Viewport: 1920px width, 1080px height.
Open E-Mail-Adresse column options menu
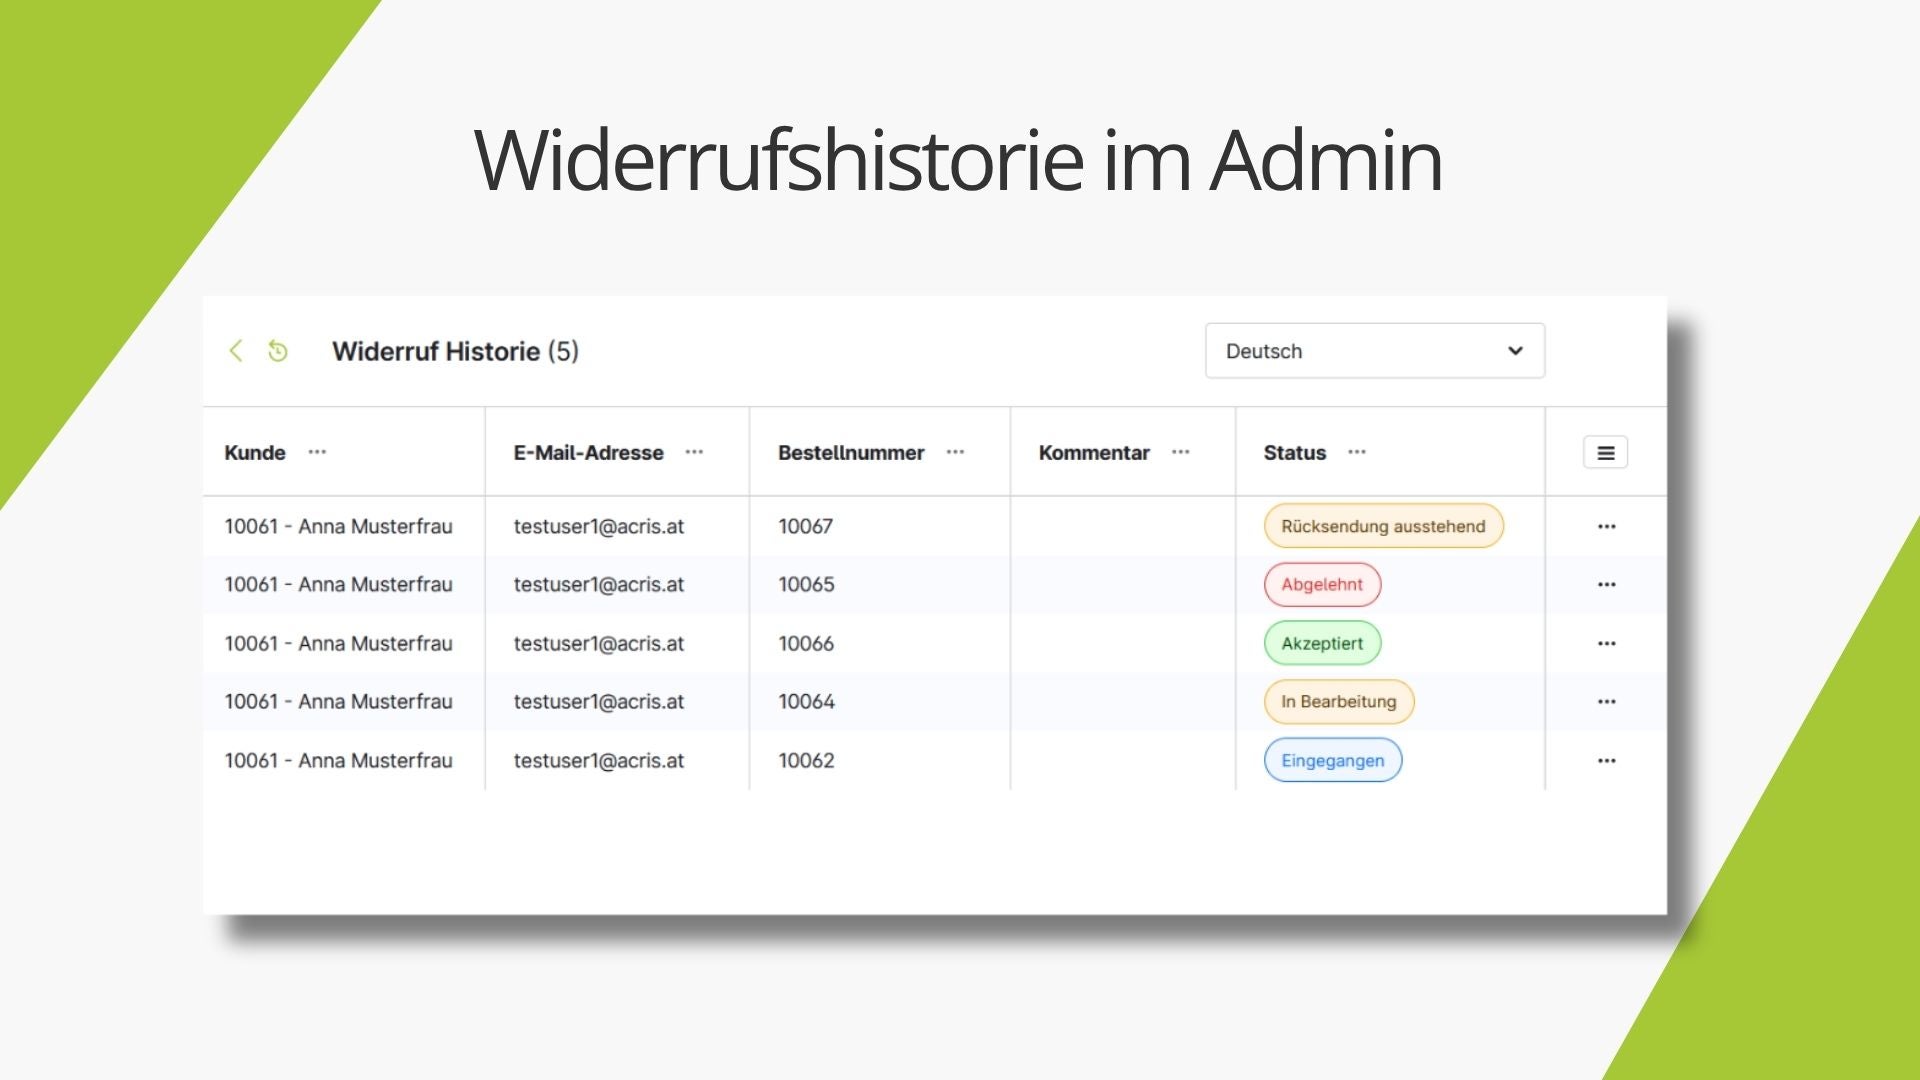pyautogui.click(x=694, y=452)
